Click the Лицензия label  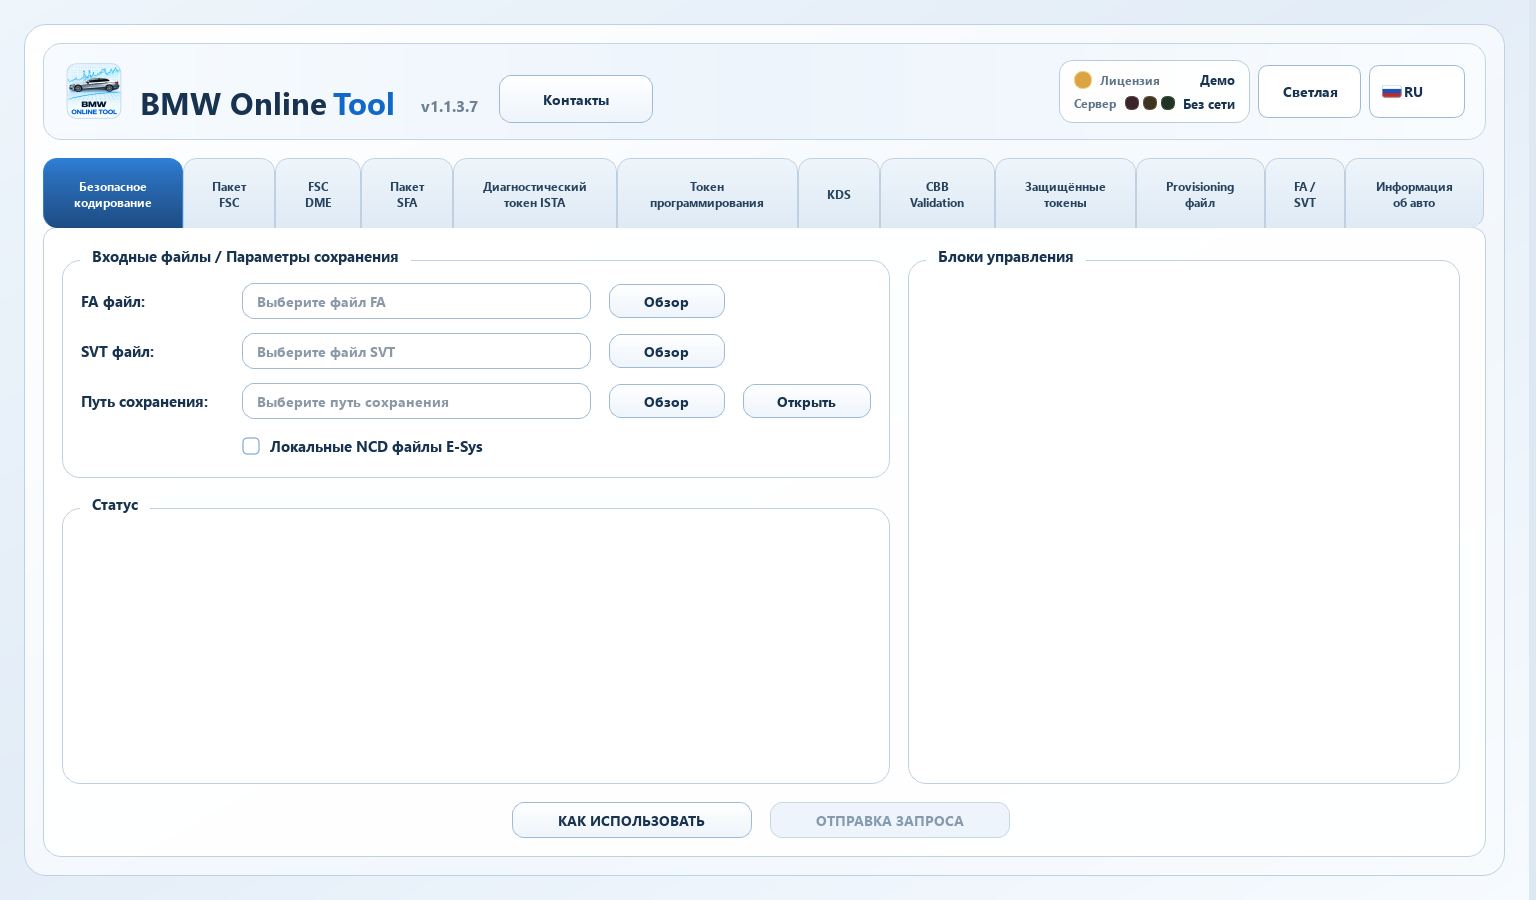coord(1130,81)
